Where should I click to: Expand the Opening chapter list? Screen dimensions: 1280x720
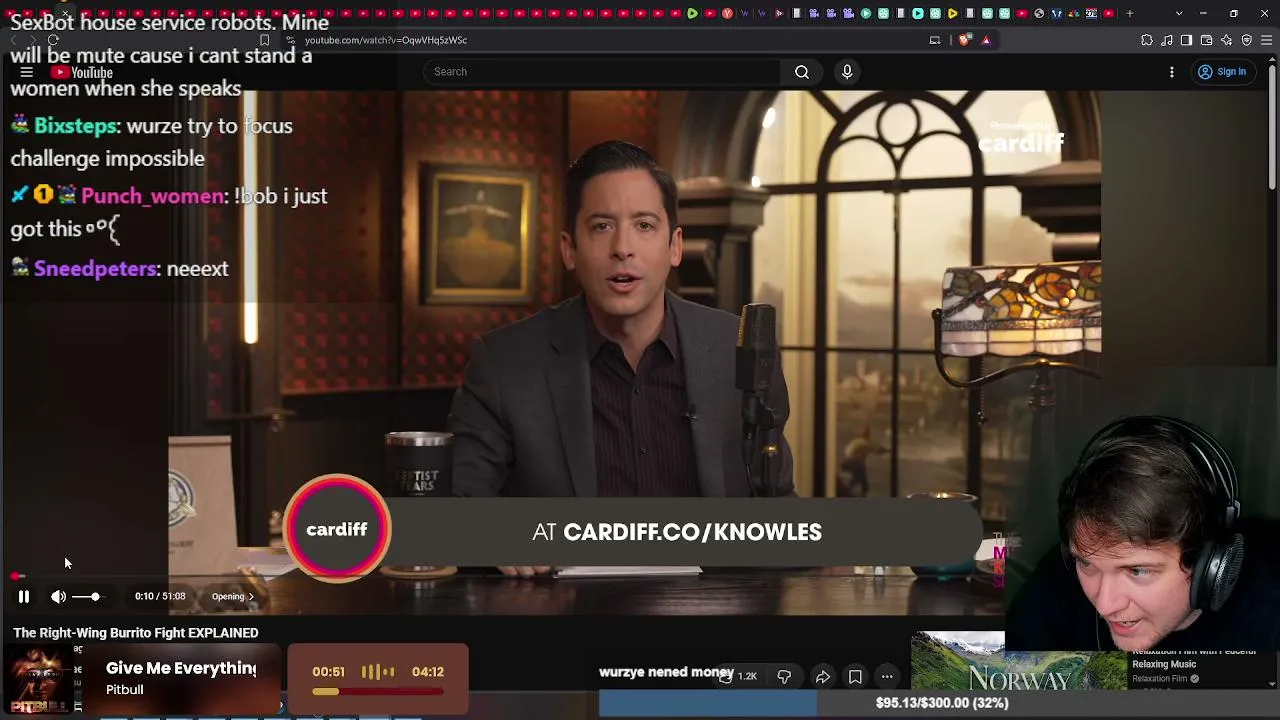(x=232, y=597)
